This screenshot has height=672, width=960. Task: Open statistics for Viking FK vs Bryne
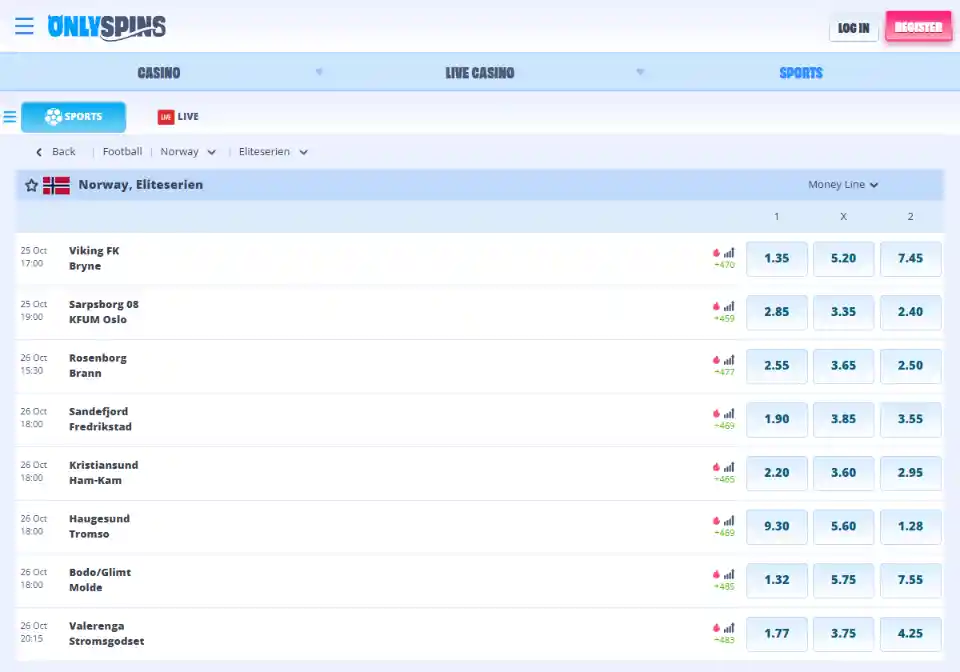click(729, 252)
